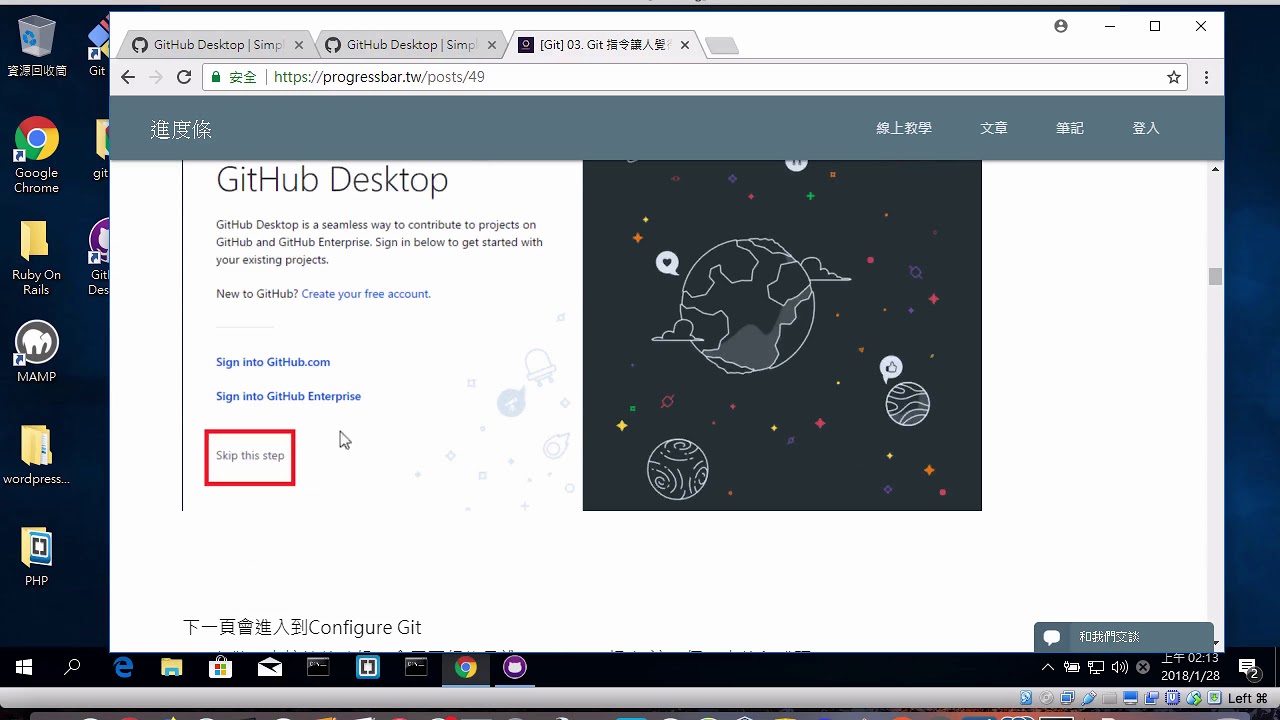Open the 文章 navigation item
This screenshot has height=720, width=1280.
(x=994, y=128)
